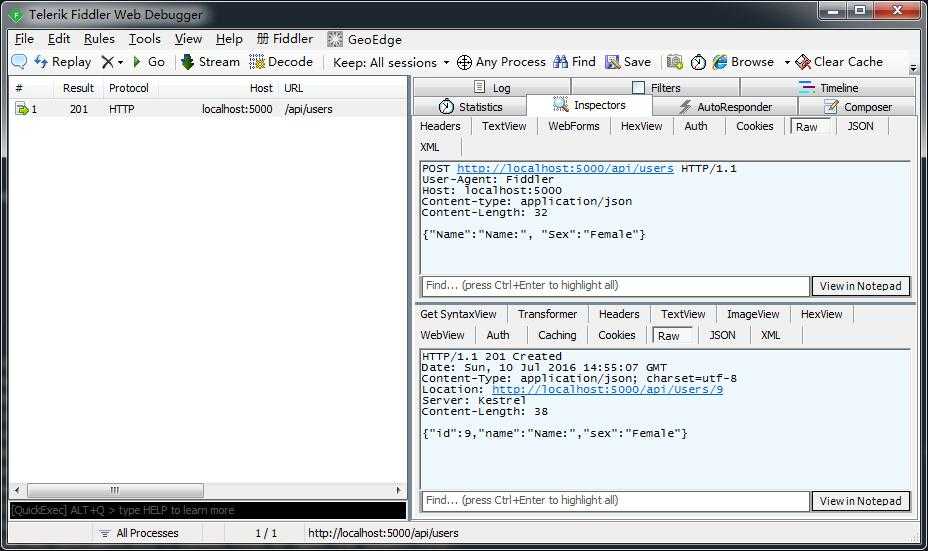Sort sessions by Result column
This screenshot has height=551, width=928.
point(78,88)
